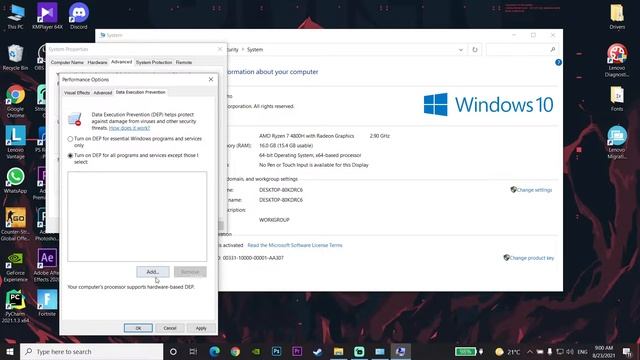Open System Protection tab in System Properties
Viewport: 640px width, 360px height.
[154, 62]
